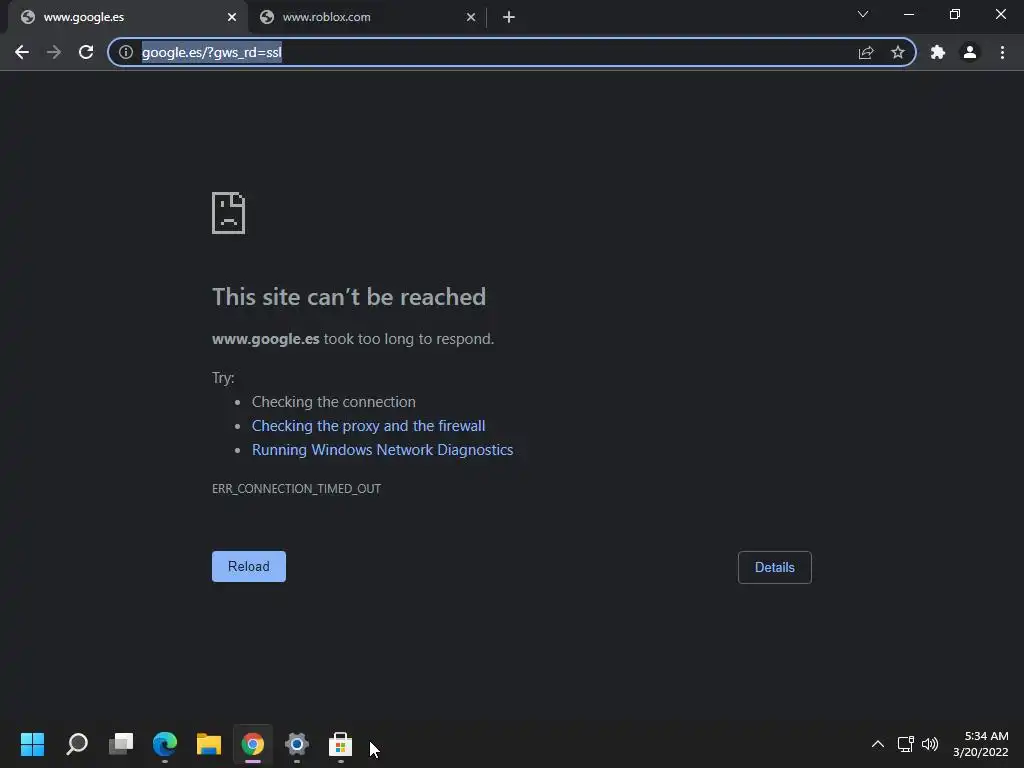Open the Chrome profile avatar

coord(970,52)
